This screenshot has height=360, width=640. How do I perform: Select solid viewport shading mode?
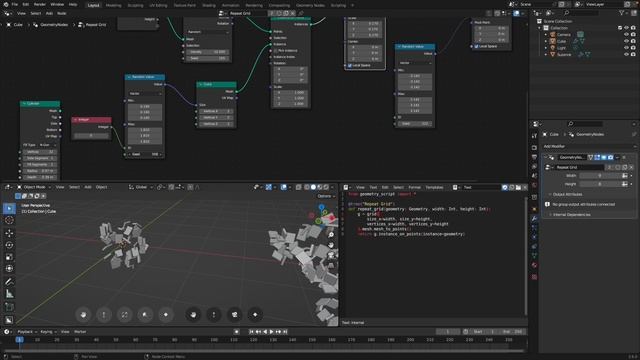pos(313,187)
